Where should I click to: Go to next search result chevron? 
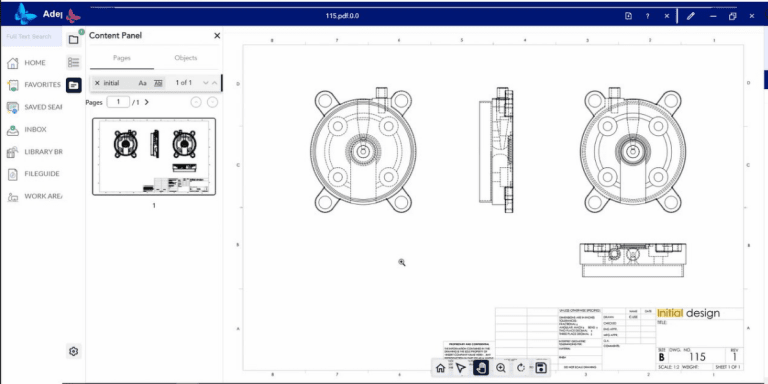click(x=206, y=83)
